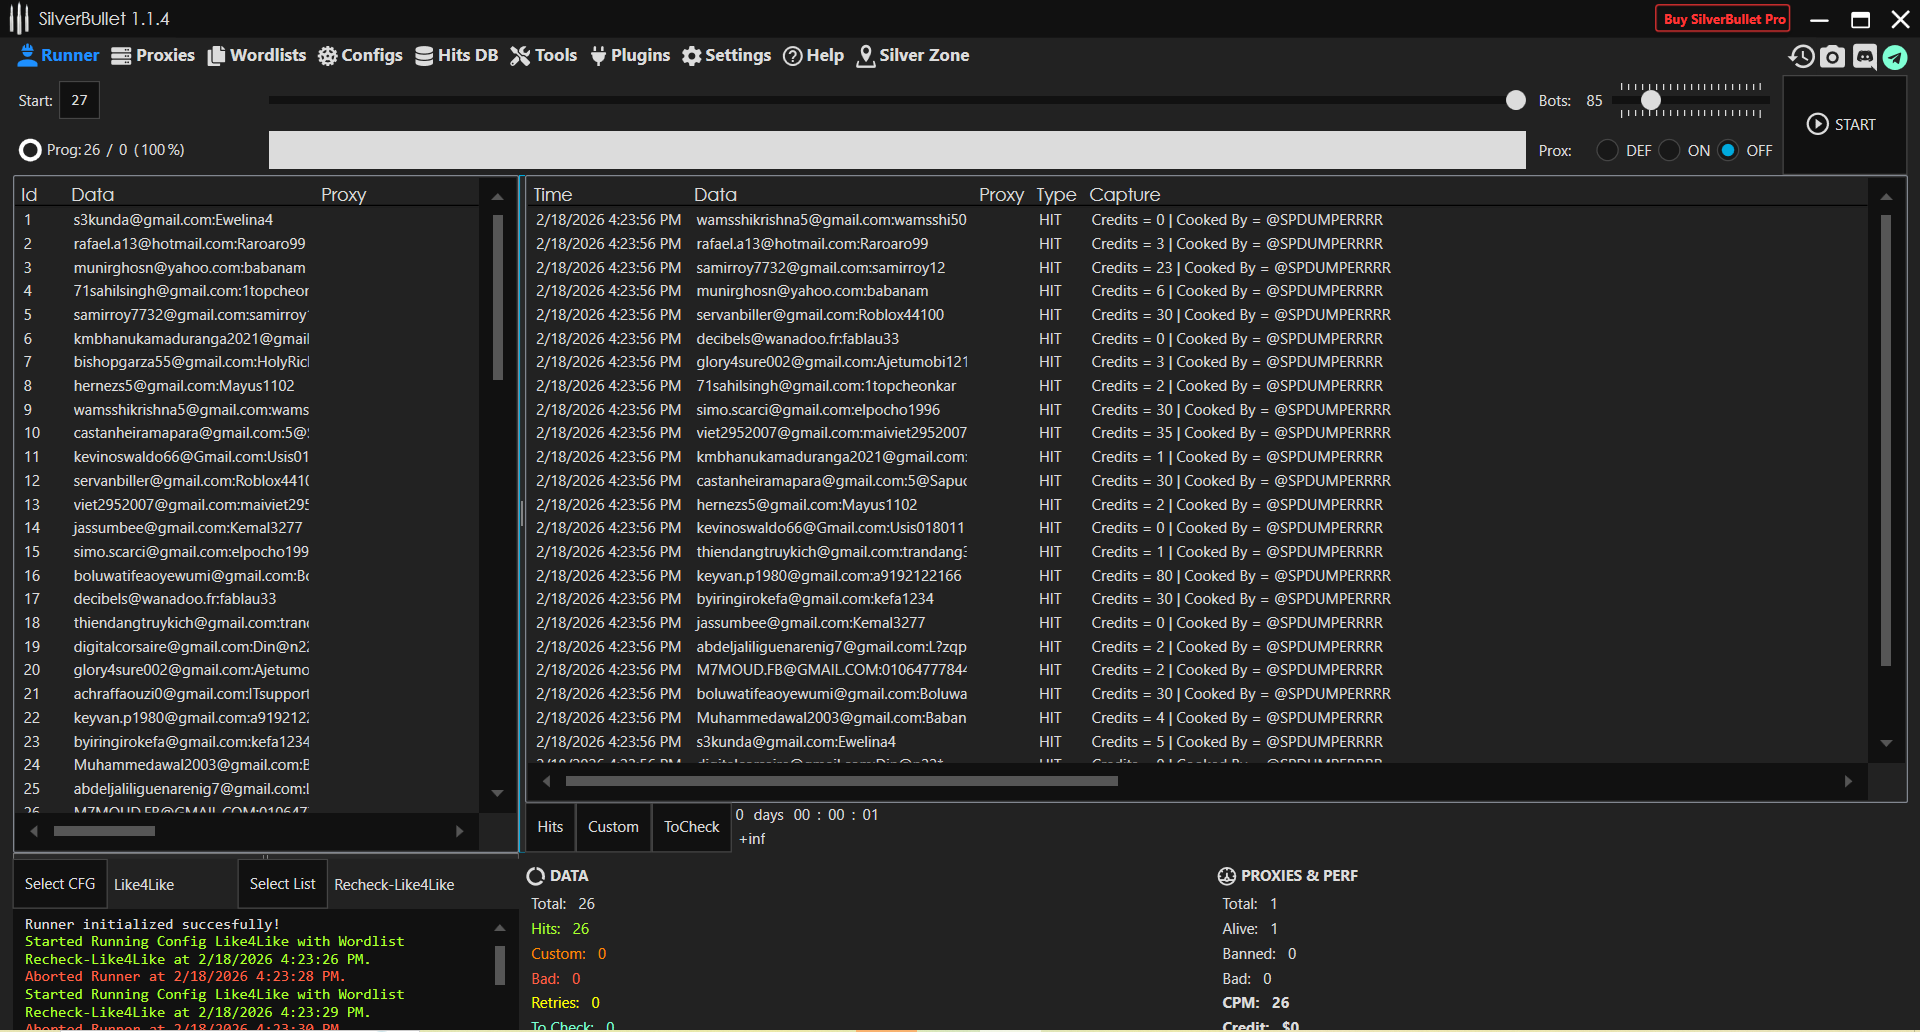The width and height of the screenshot is (1920, 1032).
Task: Click the hits panel scroll-right arrow
Action: 1848,781
